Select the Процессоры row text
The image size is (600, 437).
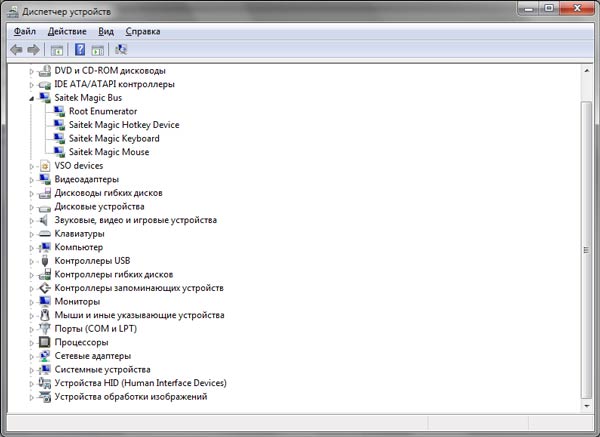(82, 342)
